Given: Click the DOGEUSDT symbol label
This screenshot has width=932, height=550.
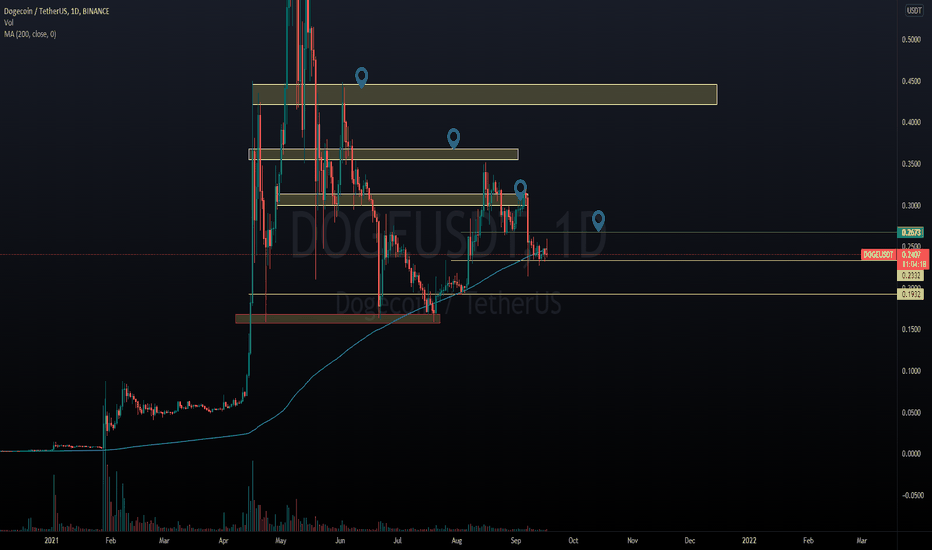Looking at the screenshot, I should click(x=878, y=254).
